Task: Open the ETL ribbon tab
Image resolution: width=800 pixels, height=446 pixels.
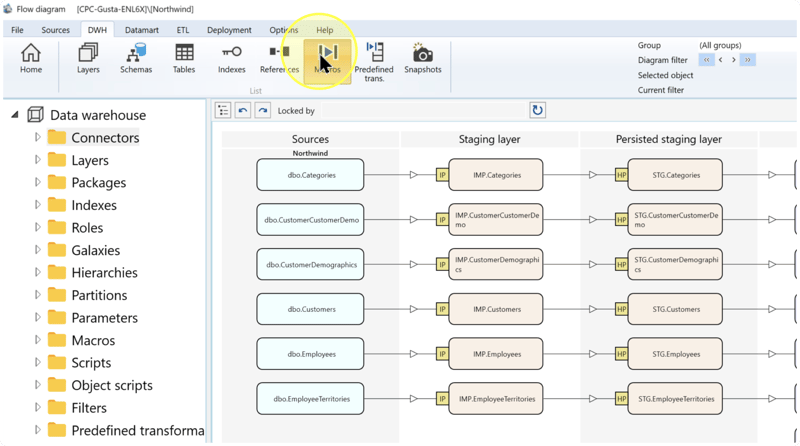Action: tap(183, 30)
